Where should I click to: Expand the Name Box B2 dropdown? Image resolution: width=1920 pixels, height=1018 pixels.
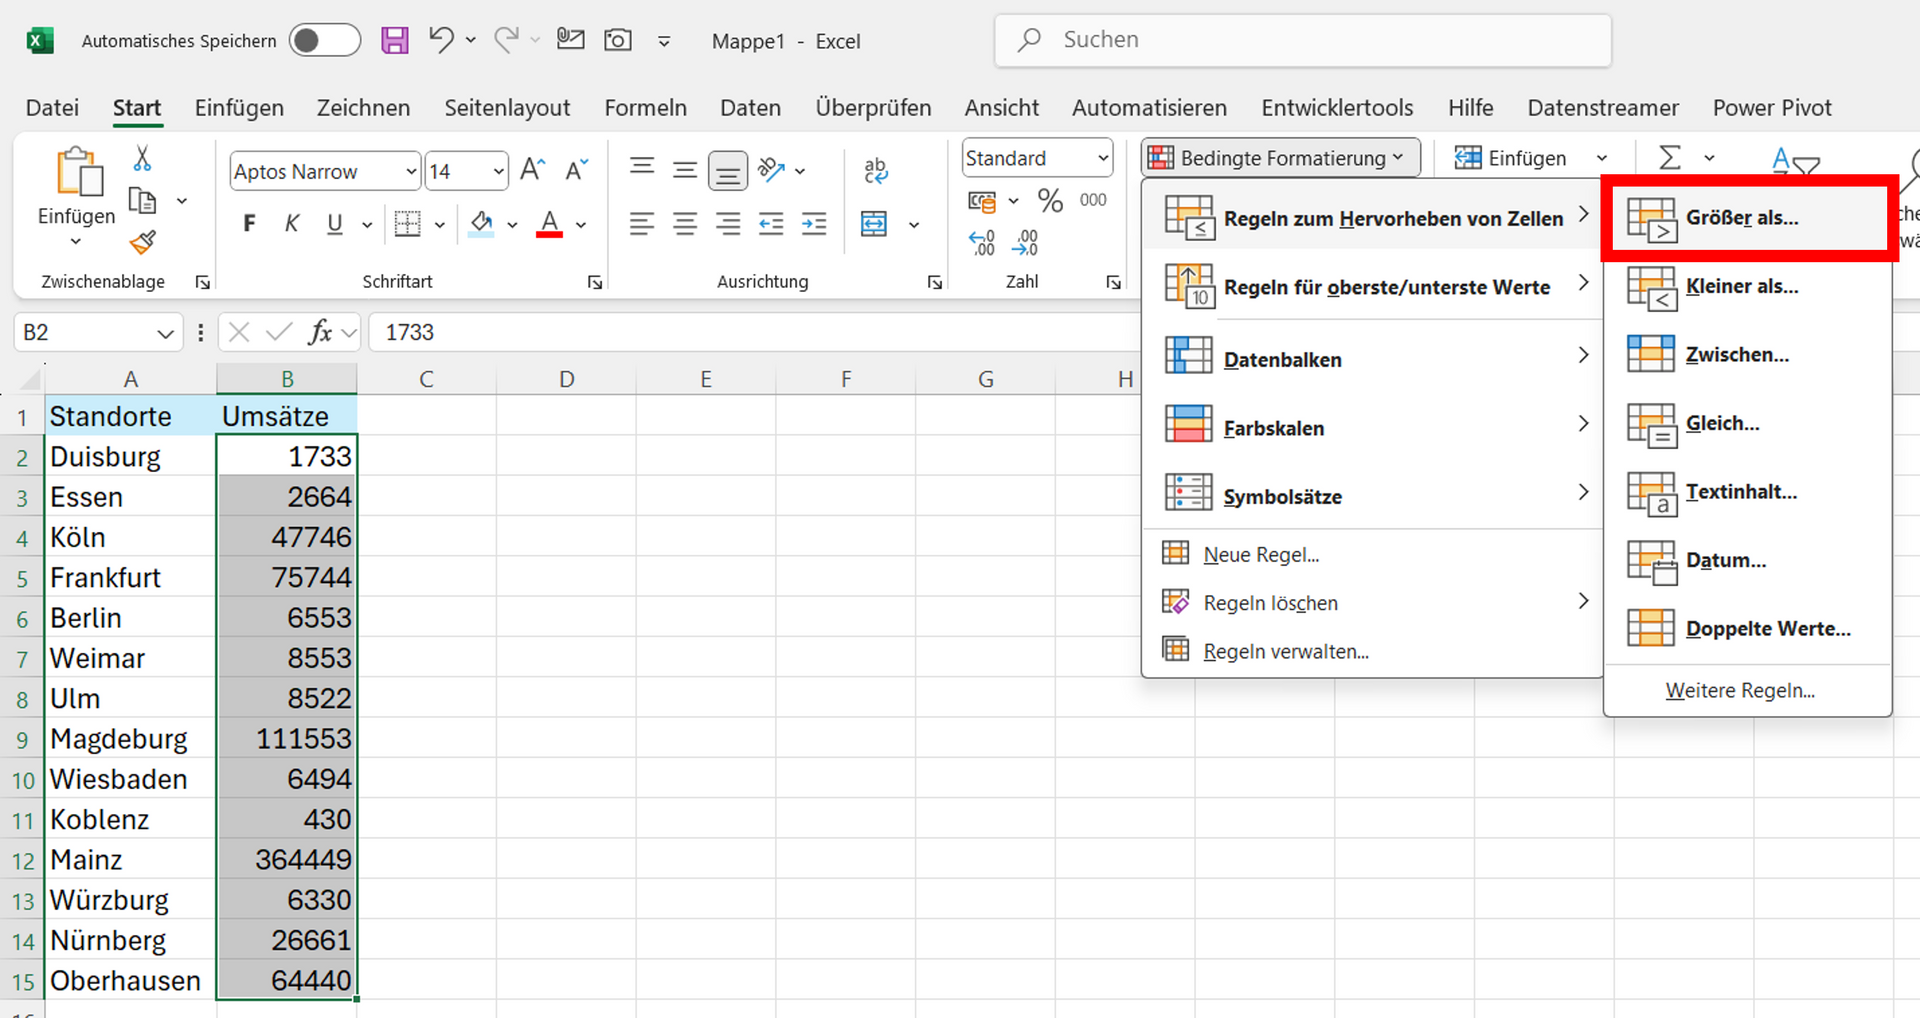165,333
